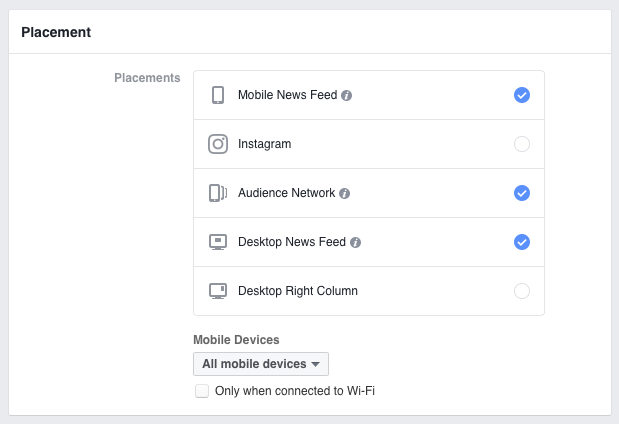Open info tooltip beside Mobile News Feed
Viewport: 619px width, 424px height.
pyautogui.click(x=347, y=96)
